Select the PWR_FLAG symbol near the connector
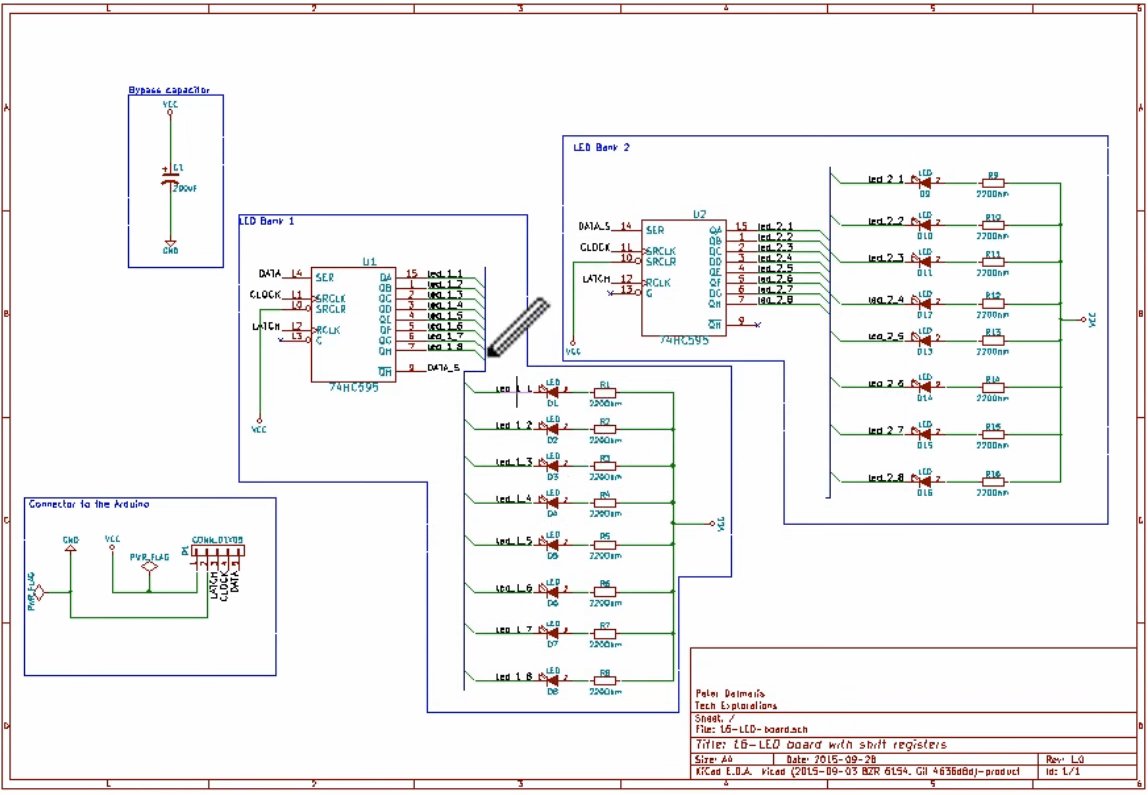Screen dimensions: 1148x795 pyautogui.click(x=148, y=565)
